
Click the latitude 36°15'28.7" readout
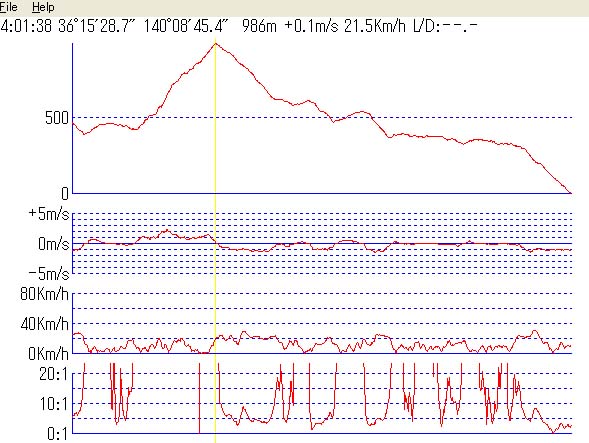[x=96, y=26]
